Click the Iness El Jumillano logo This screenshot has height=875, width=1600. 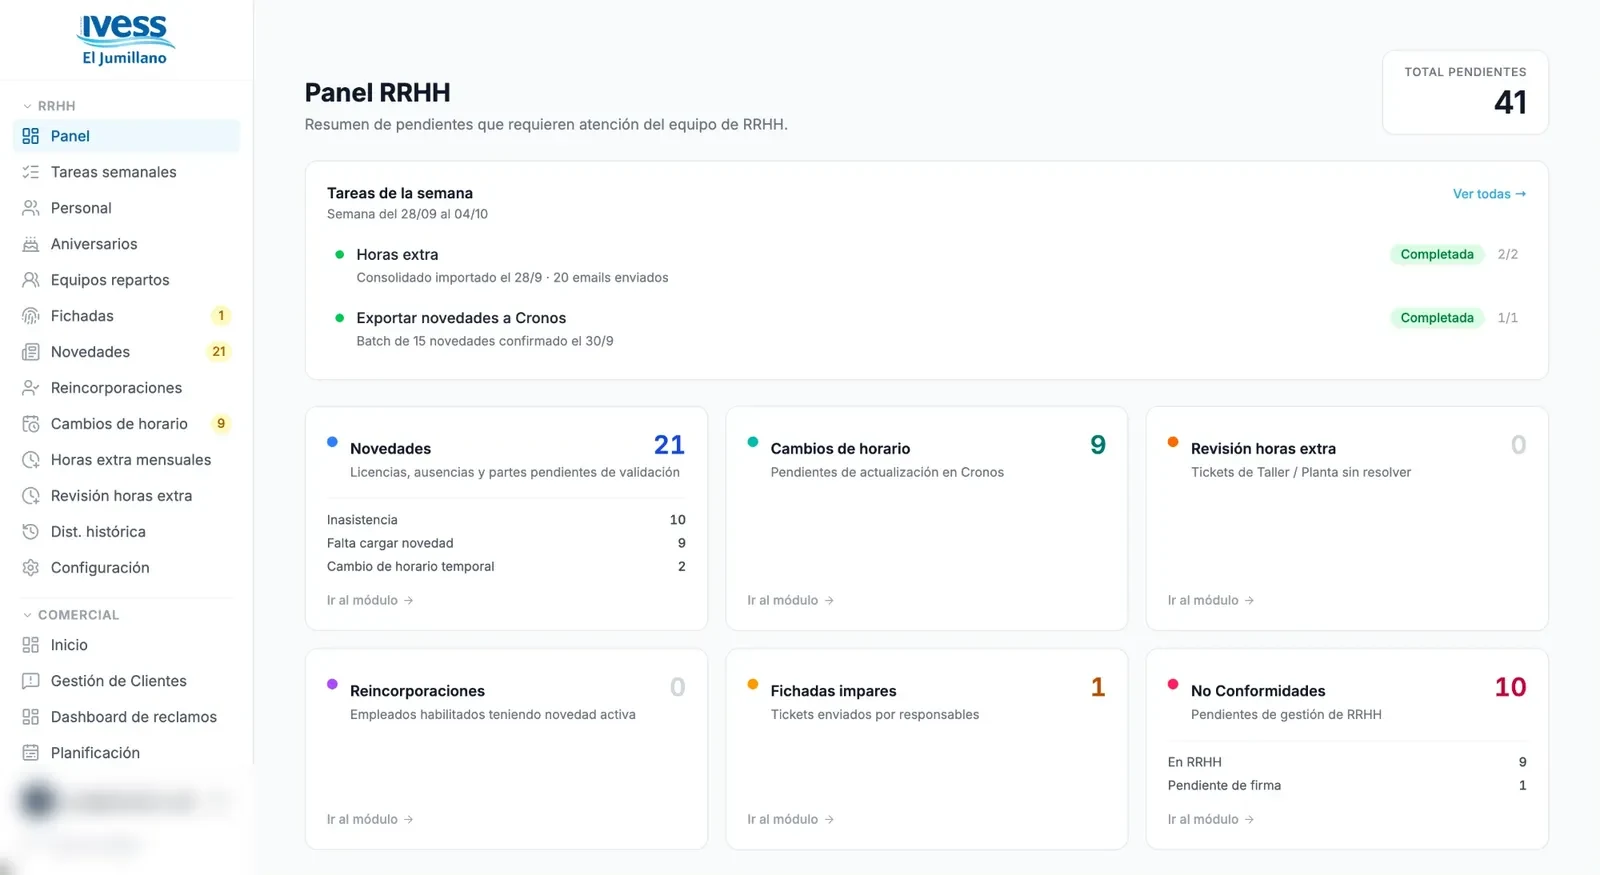tap(125, 41)
